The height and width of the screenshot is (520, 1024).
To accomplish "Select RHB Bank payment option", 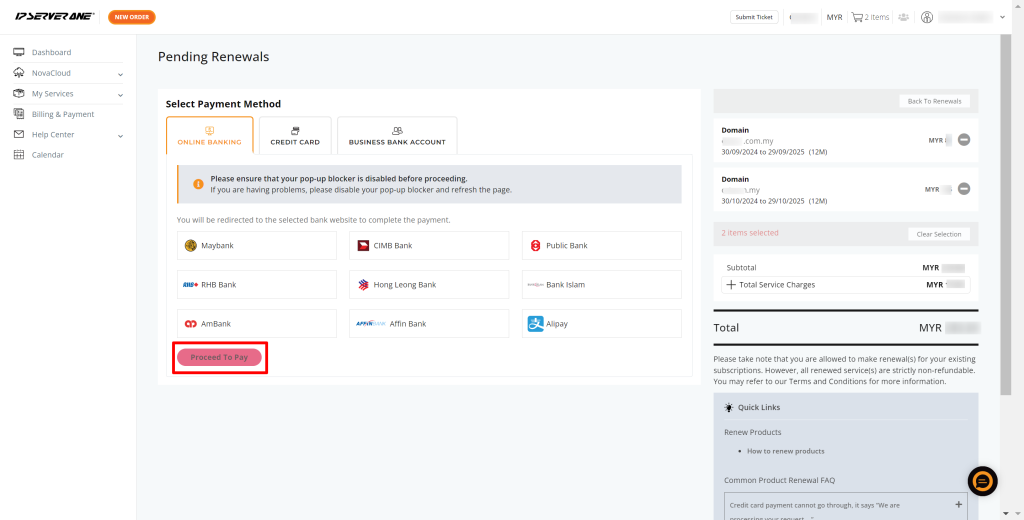I will point(257,285).
